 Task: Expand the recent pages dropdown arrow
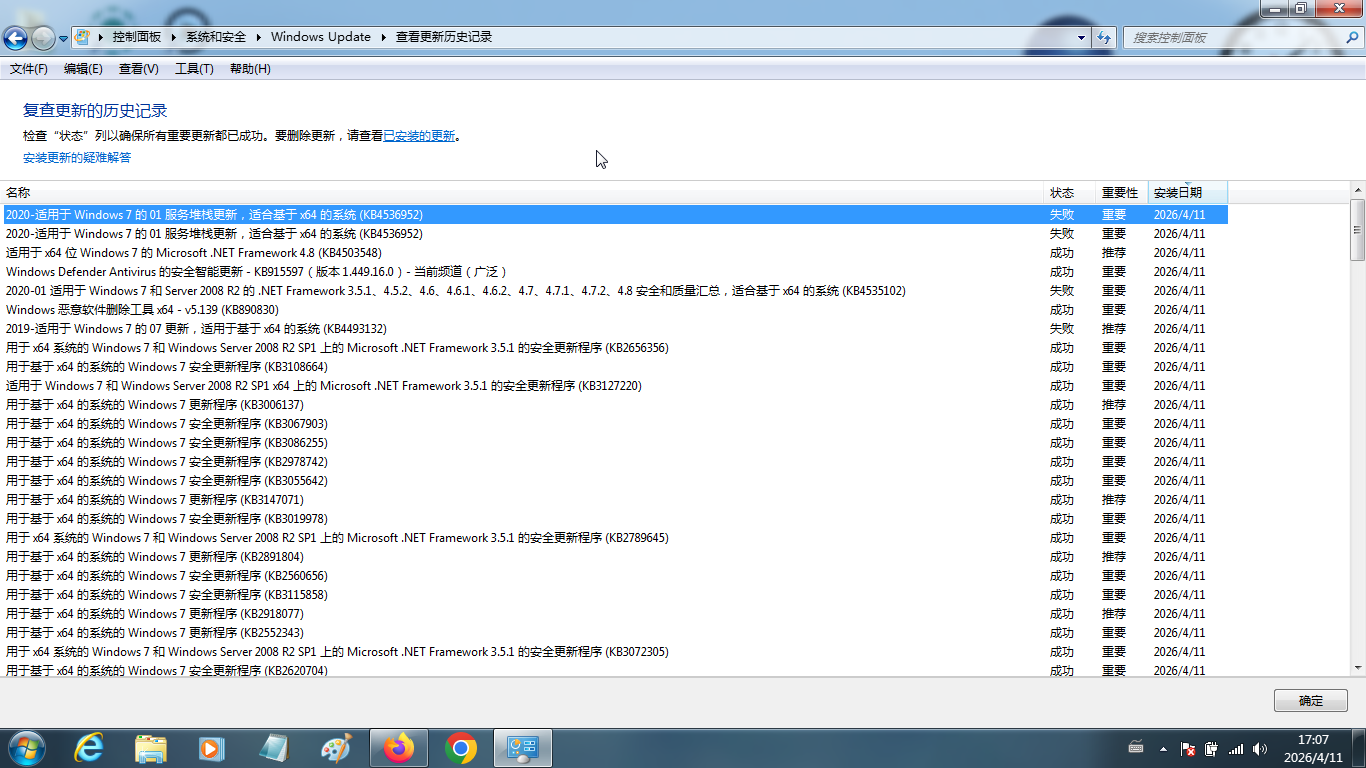(x=64, y=38)
